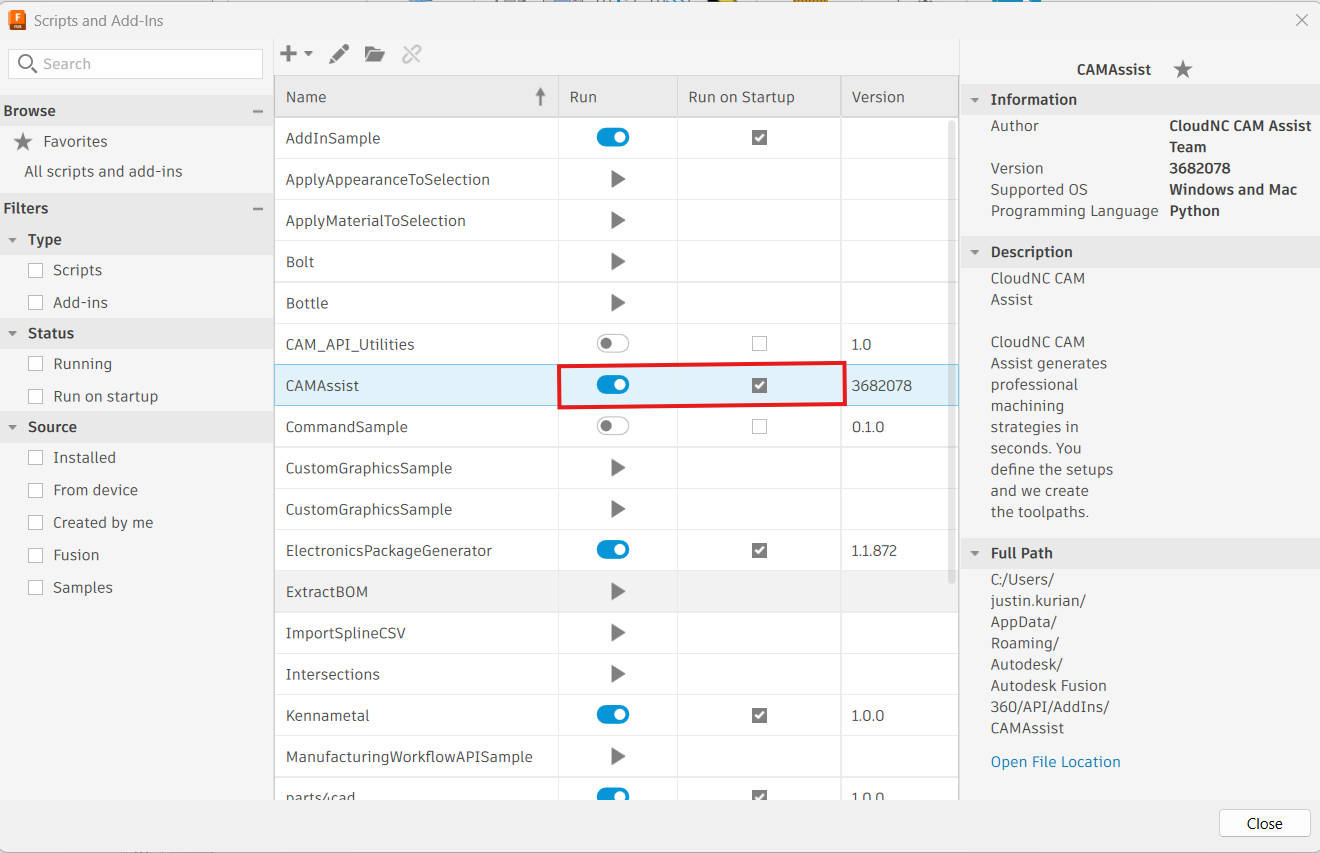This screenshot has width=1320, height=853.
Task: Collapse the Status filter group
Action: pyautogui.click(x=13, y=333)
